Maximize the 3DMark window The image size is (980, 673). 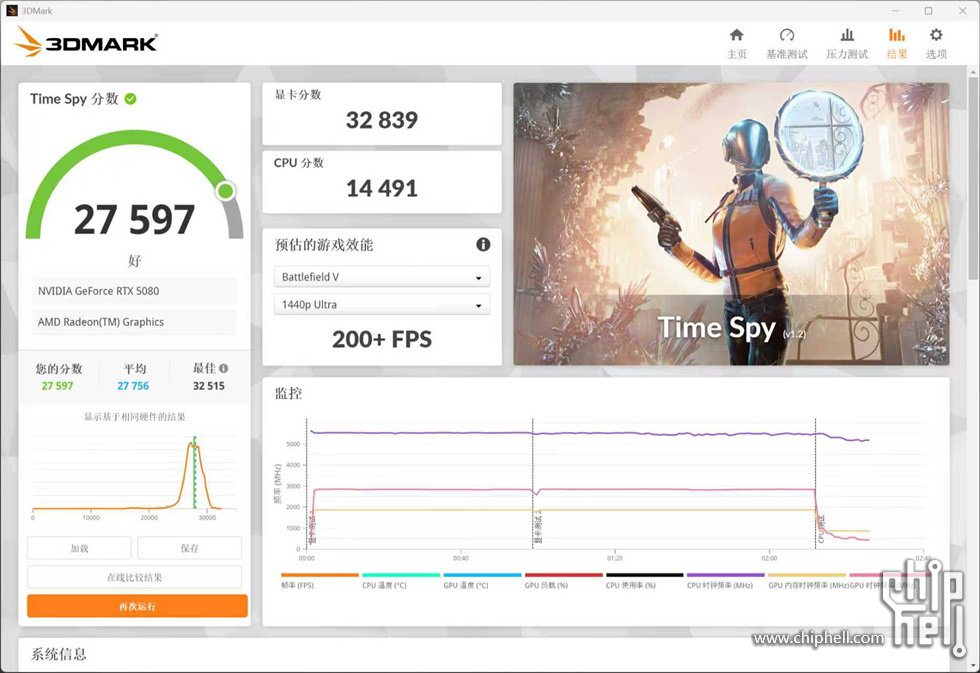(929, 11)
